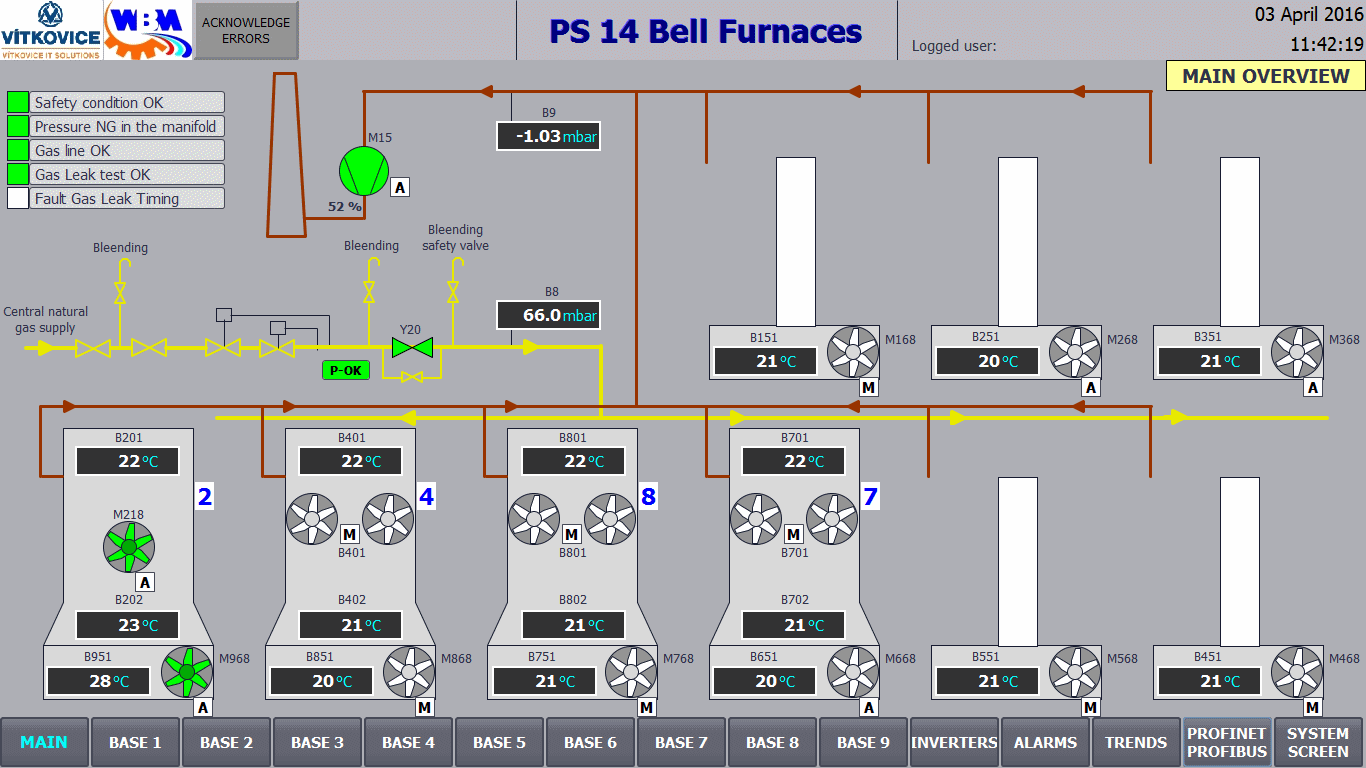Click the M568 fan symbol
This screenshot has height=768, width=1366.
point(1075,672)
